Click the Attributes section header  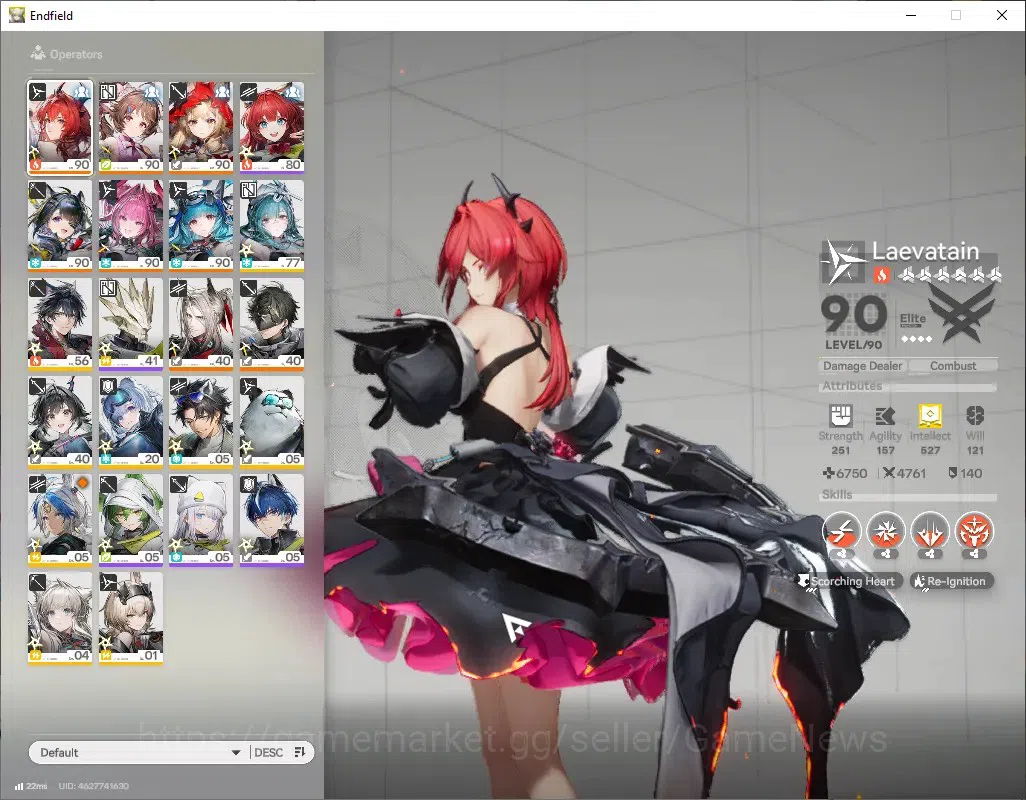[852, 386]
